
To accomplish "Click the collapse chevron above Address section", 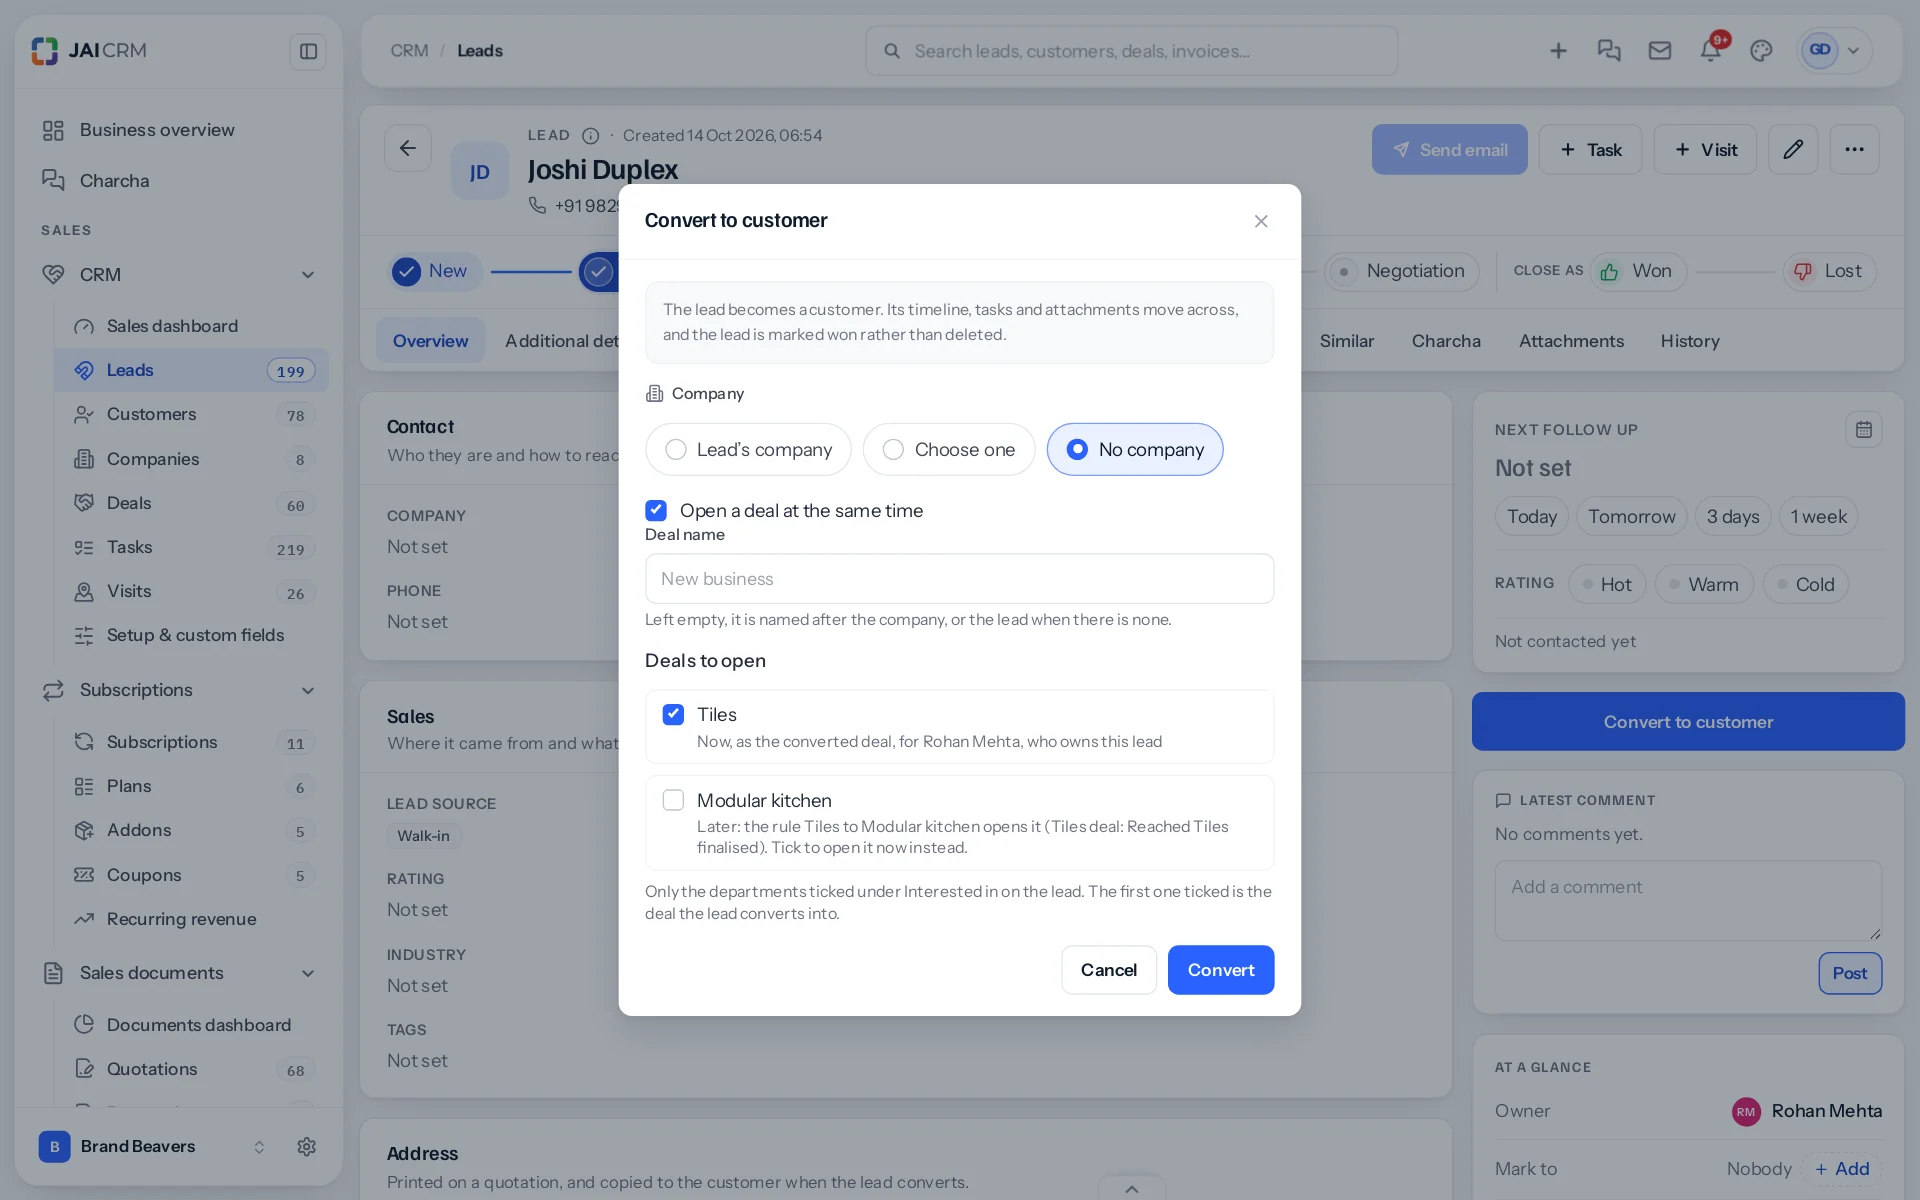I will [x=1132, y=1189].
